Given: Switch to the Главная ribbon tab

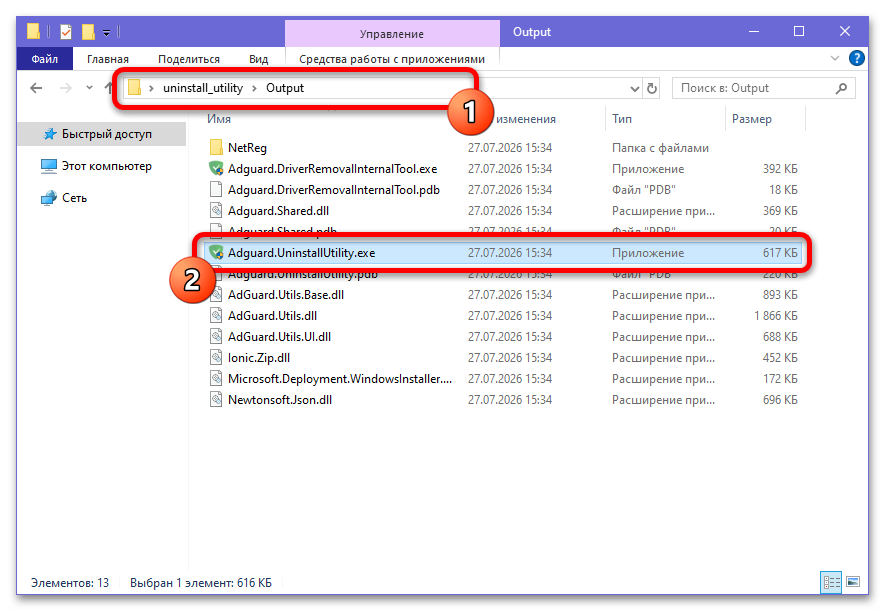Looking at the screenshot, I should point(107,59).
